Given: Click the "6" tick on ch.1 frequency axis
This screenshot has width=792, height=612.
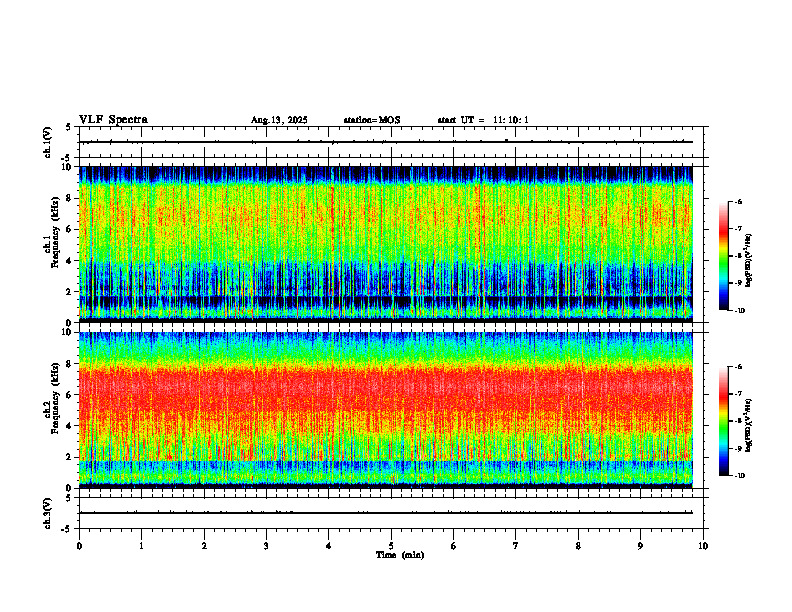Looking at the screenshot, I should [x=70, y=229].
